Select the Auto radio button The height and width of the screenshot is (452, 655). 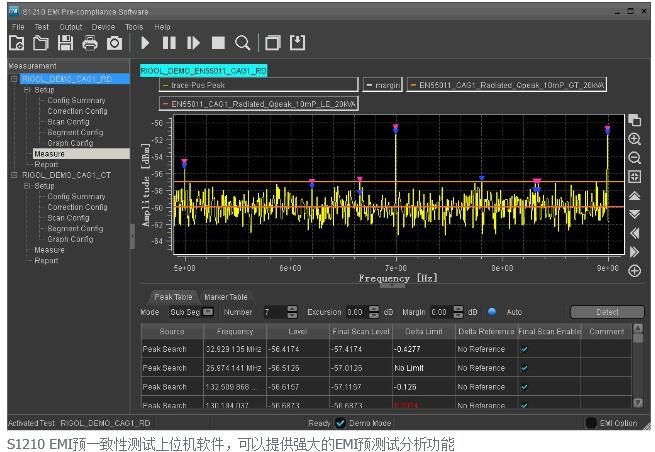point(492,312)
